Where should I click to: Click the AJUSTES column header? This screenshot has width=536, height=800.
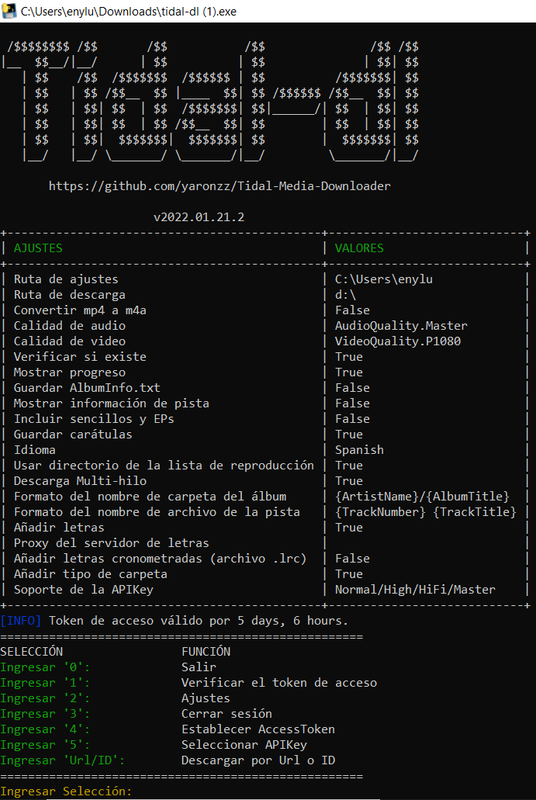click(38, 248)
